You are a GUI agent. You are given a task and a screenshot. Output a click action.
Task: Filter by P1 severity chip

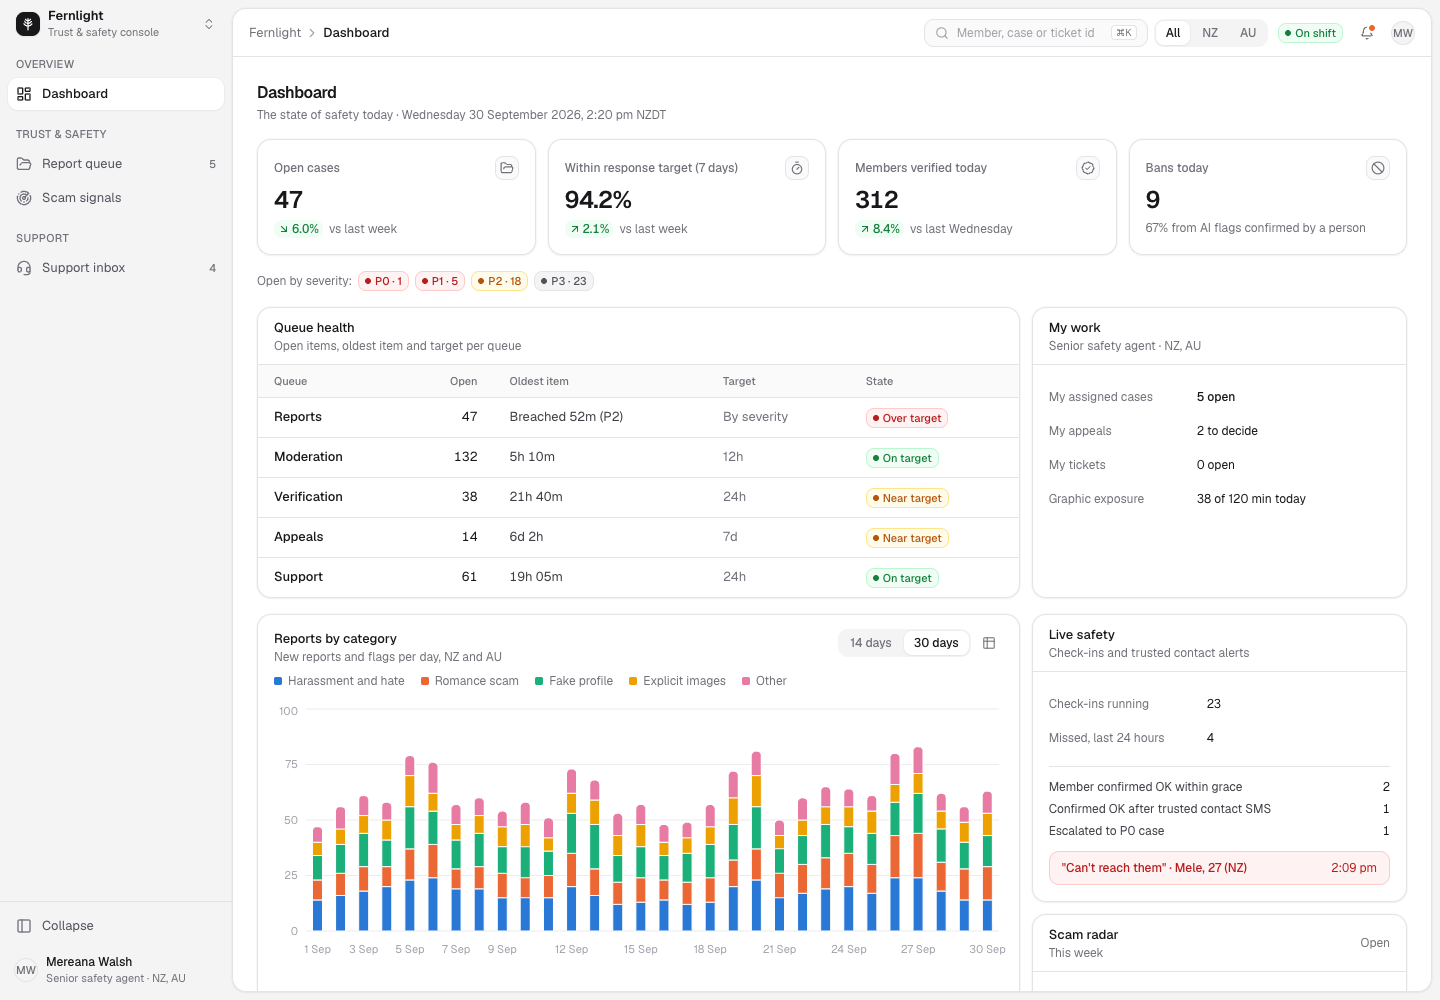pyautogui.click(x=440, y=281)
